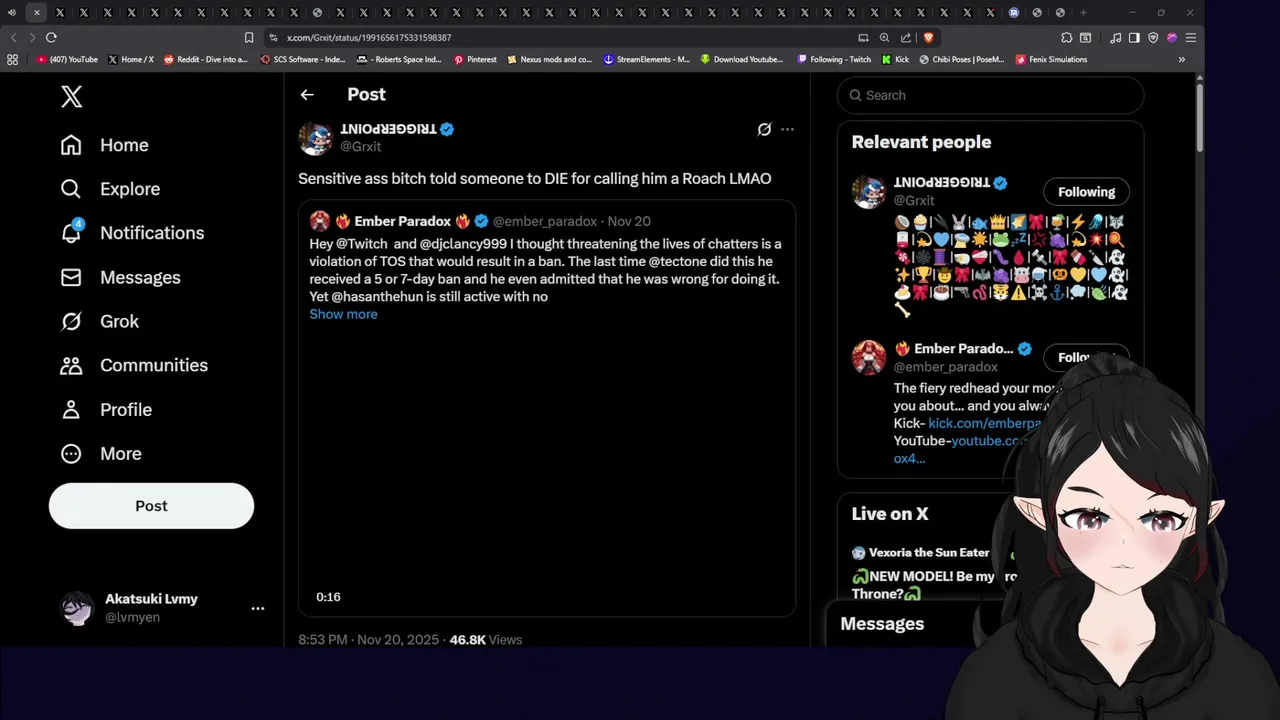Open the X logo home link
This screenshot has height=720, width=1280.
(71, 96)
